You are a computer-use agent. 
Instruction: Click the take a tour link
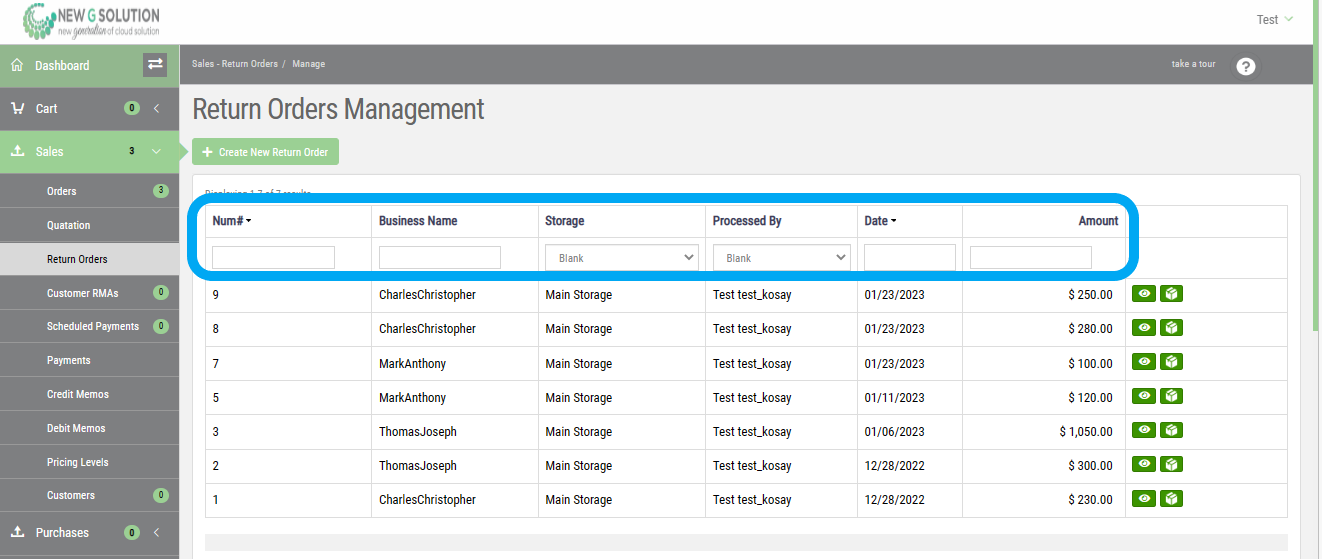(x=1193, y=64)
